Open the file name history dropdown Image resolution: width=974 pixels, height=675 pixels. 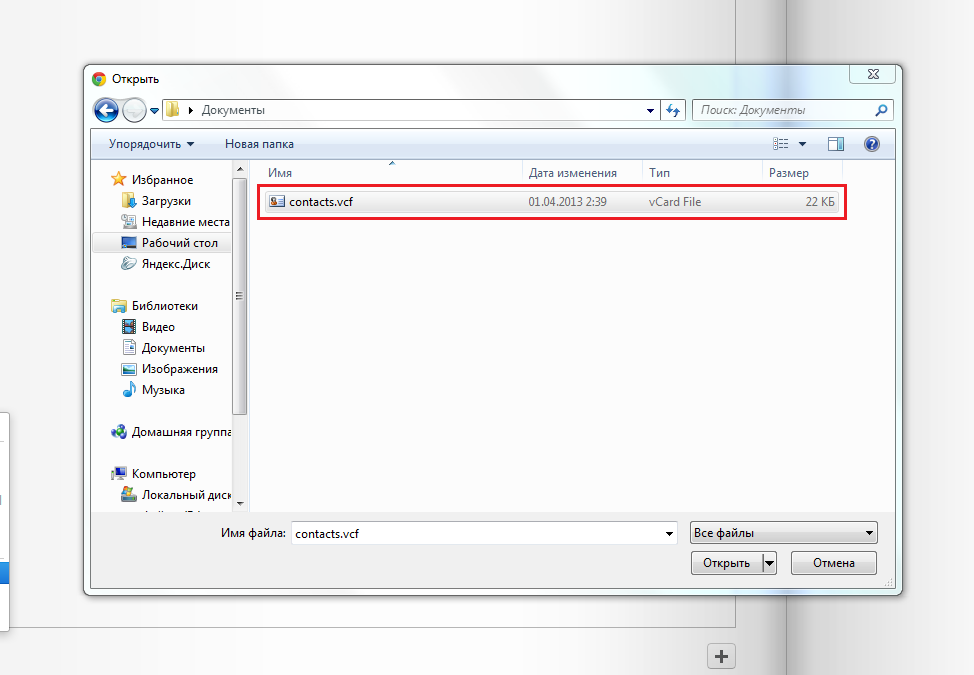(x=669, y=534)
